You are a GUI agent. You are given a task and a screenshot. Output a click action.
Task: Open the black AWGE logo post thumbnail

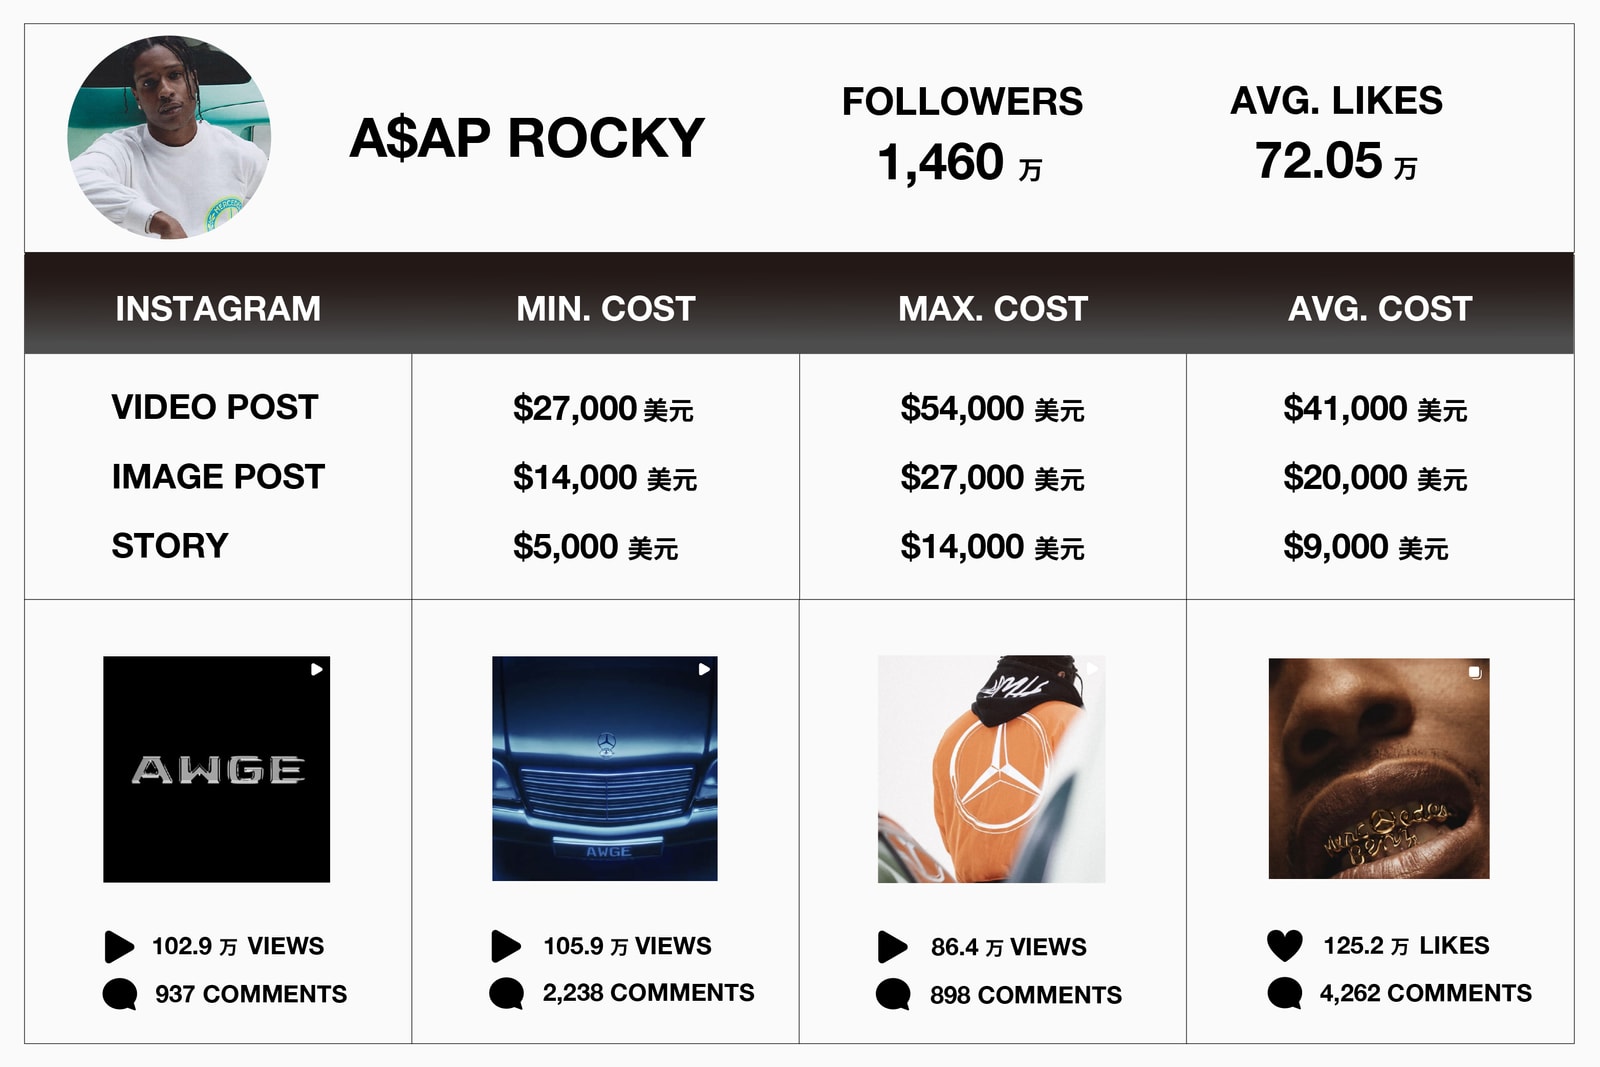click(x=217, y=769)
